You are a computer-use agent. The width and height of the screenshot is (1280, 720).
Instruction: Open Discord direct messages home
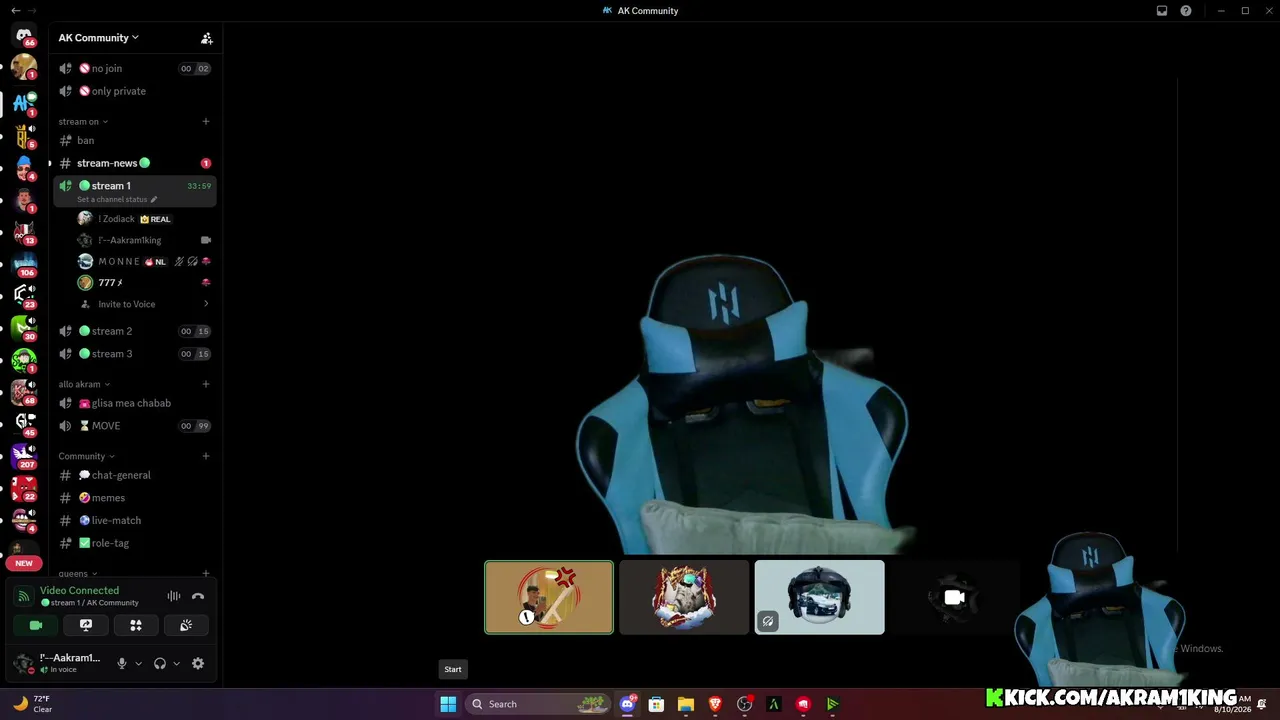(24, 34)
